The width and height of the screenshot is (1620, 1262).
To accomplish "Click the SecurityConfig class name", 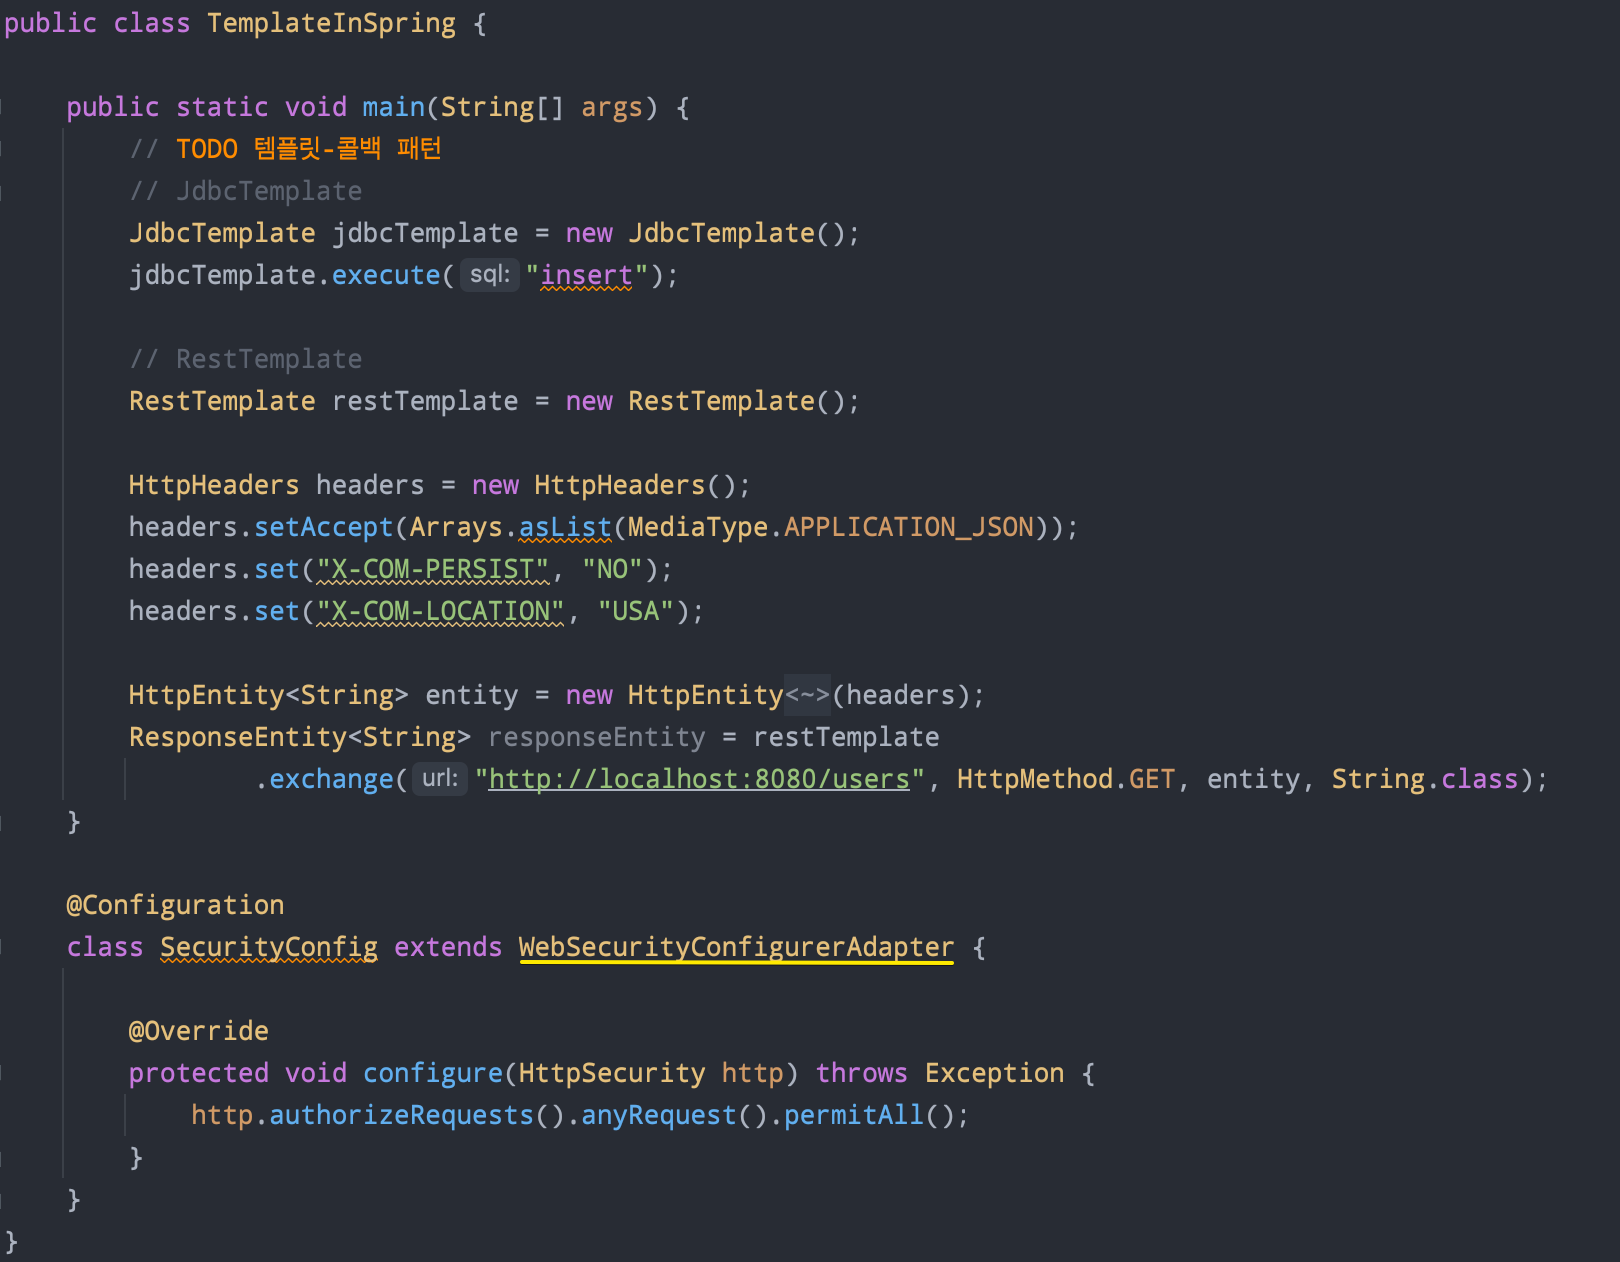I will click(x=269, y=947).
